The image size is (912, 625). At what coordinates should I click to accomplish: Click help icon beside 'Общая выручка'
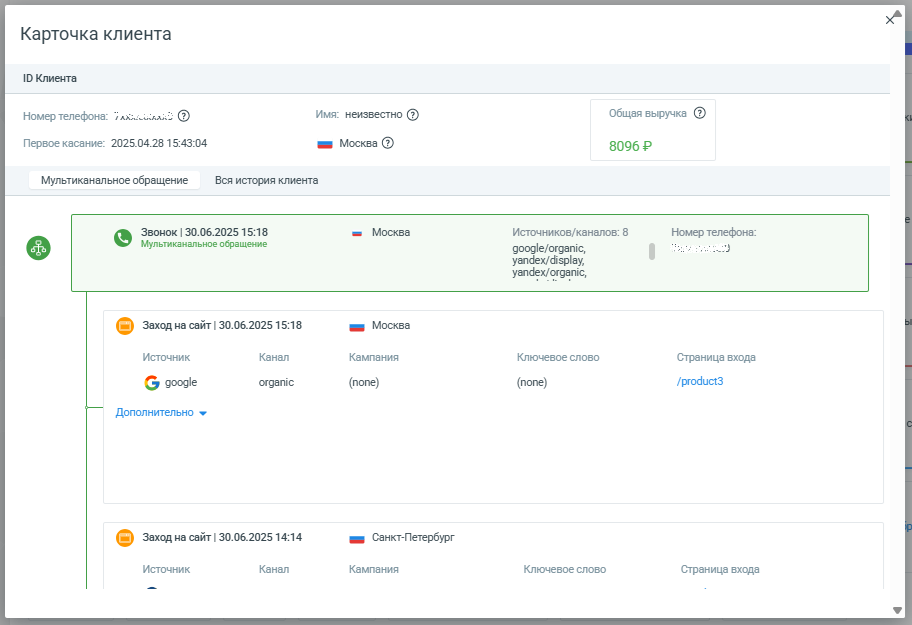click(700, 113)
